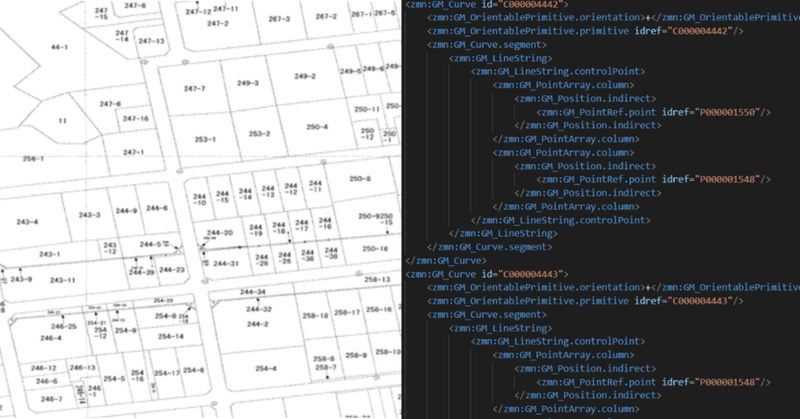Select the primitive idref="C000004442" line
The image size is (800, 419).
point(586,31)
